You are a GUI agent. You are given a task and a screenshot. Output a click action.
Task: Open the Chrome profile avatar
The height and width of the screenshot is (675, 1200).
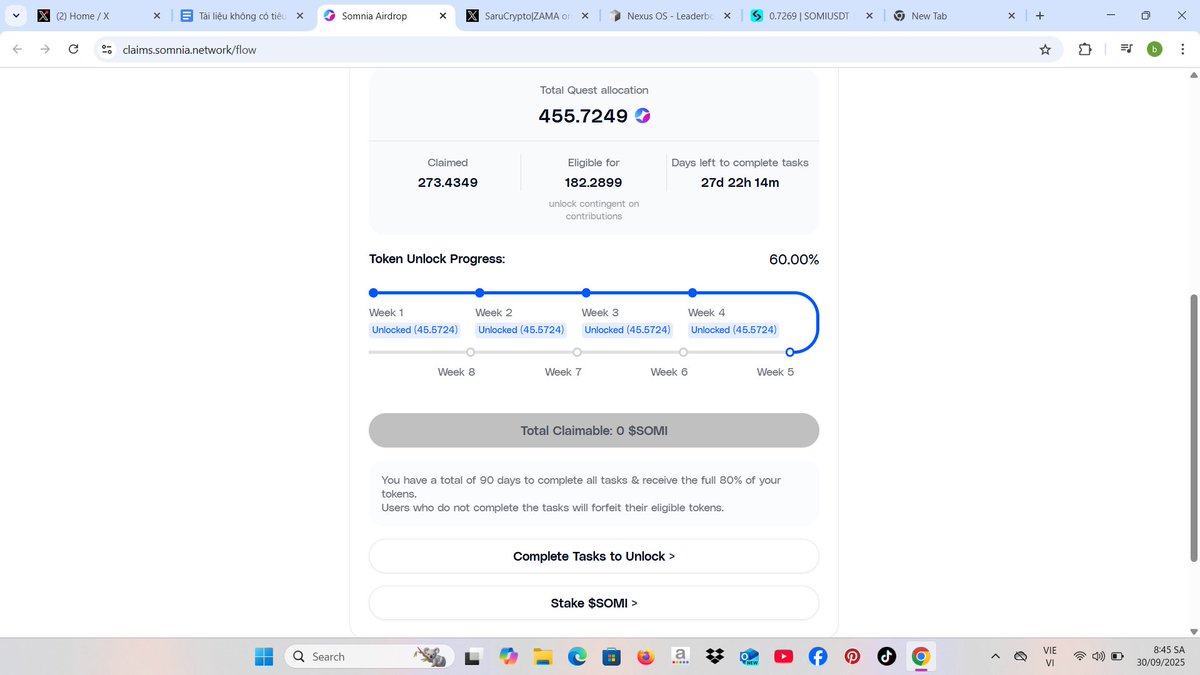pos(1155,49)
